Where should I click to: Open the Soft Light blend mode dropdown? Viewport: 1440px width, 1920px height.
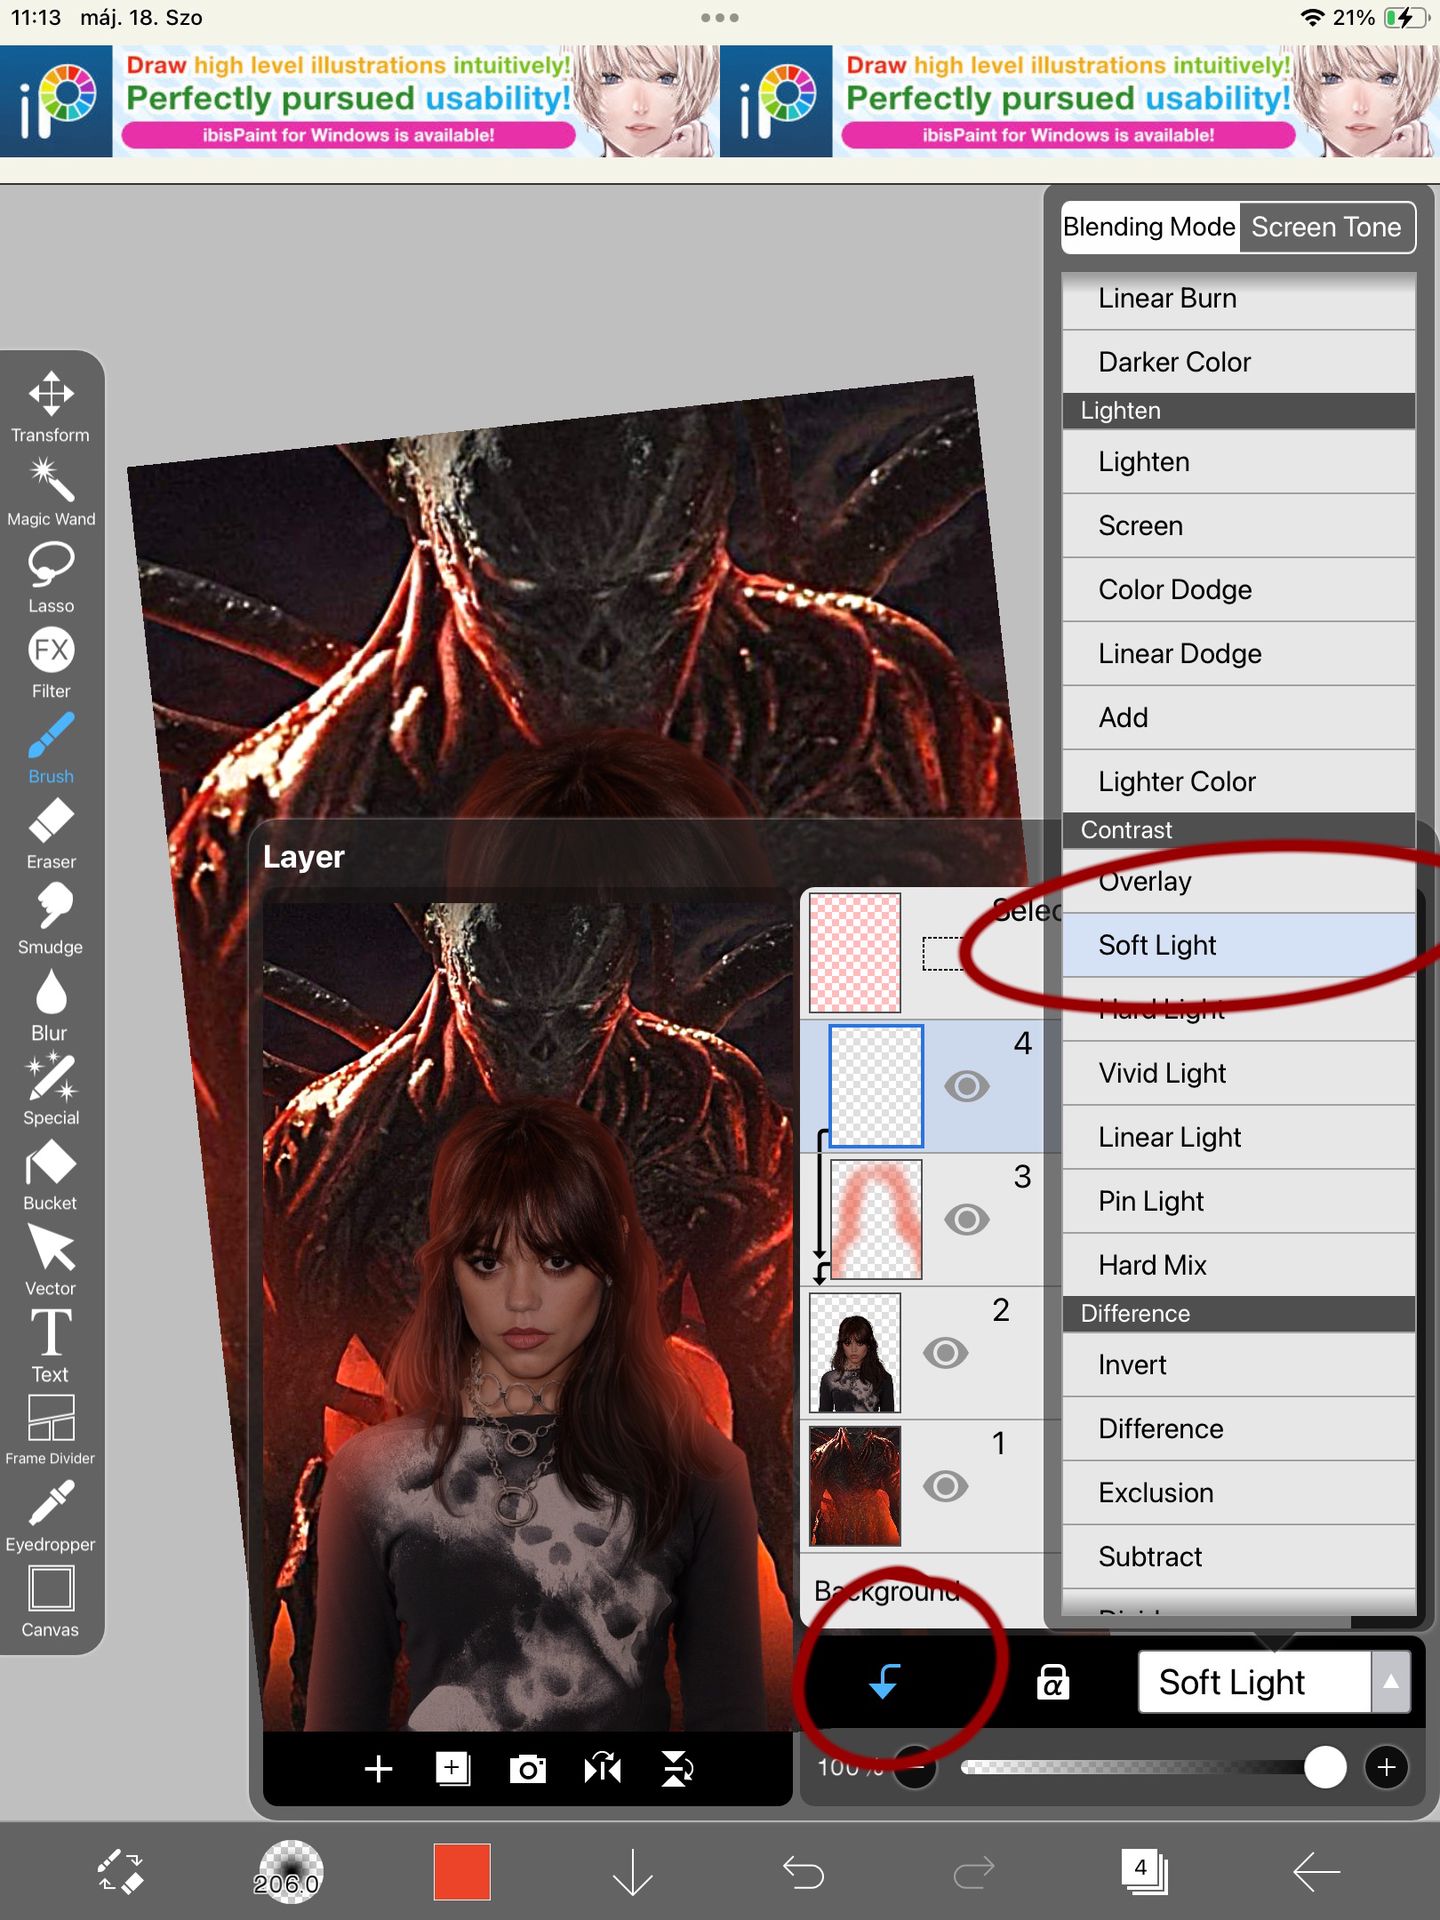(1254, 1682)
